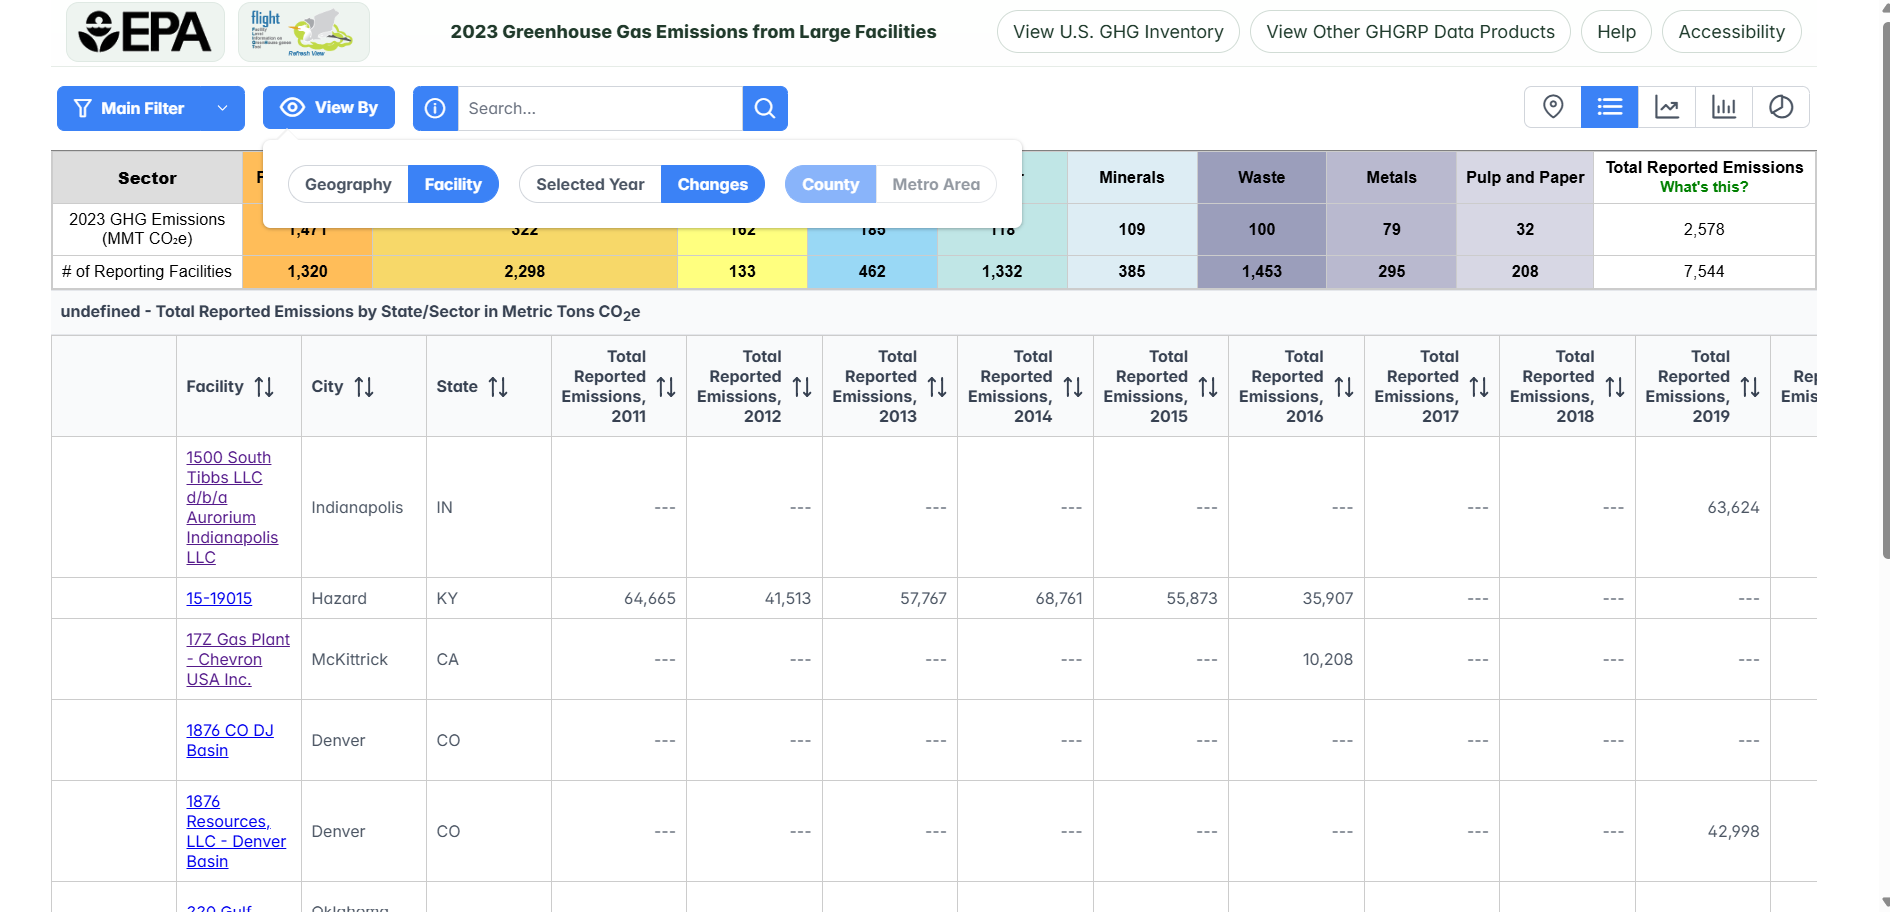Viewport: 1890px width, 912px height.
Task: Toggle view to Geography
Action: click(348, 184)
